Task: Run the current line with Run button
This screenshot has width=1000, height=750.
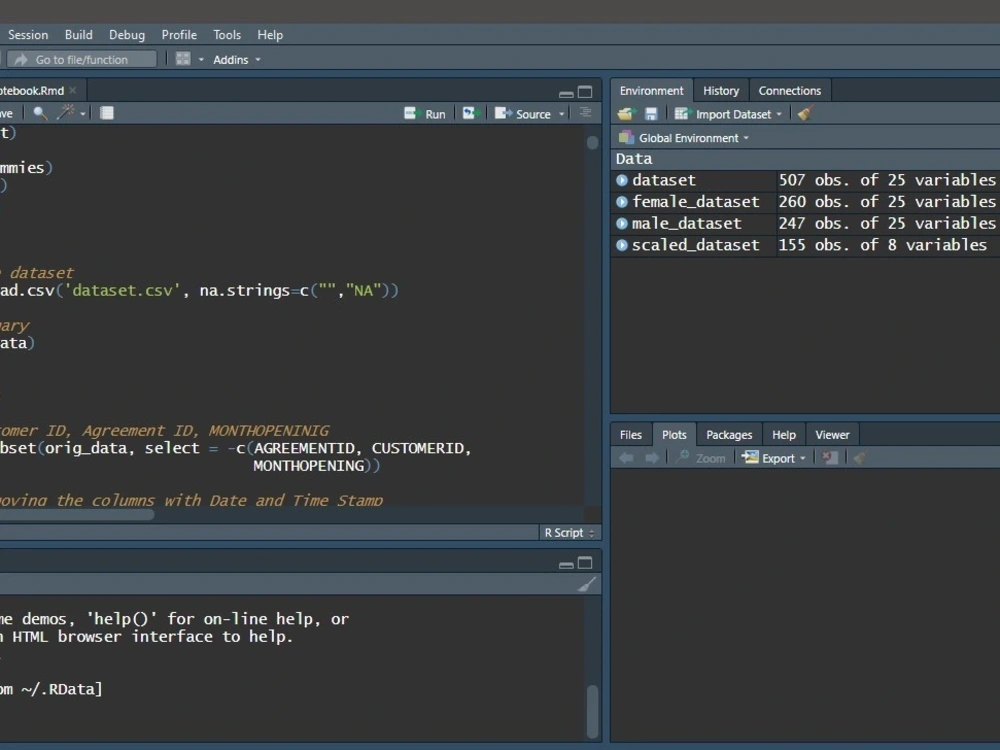Action: point(425,114)
